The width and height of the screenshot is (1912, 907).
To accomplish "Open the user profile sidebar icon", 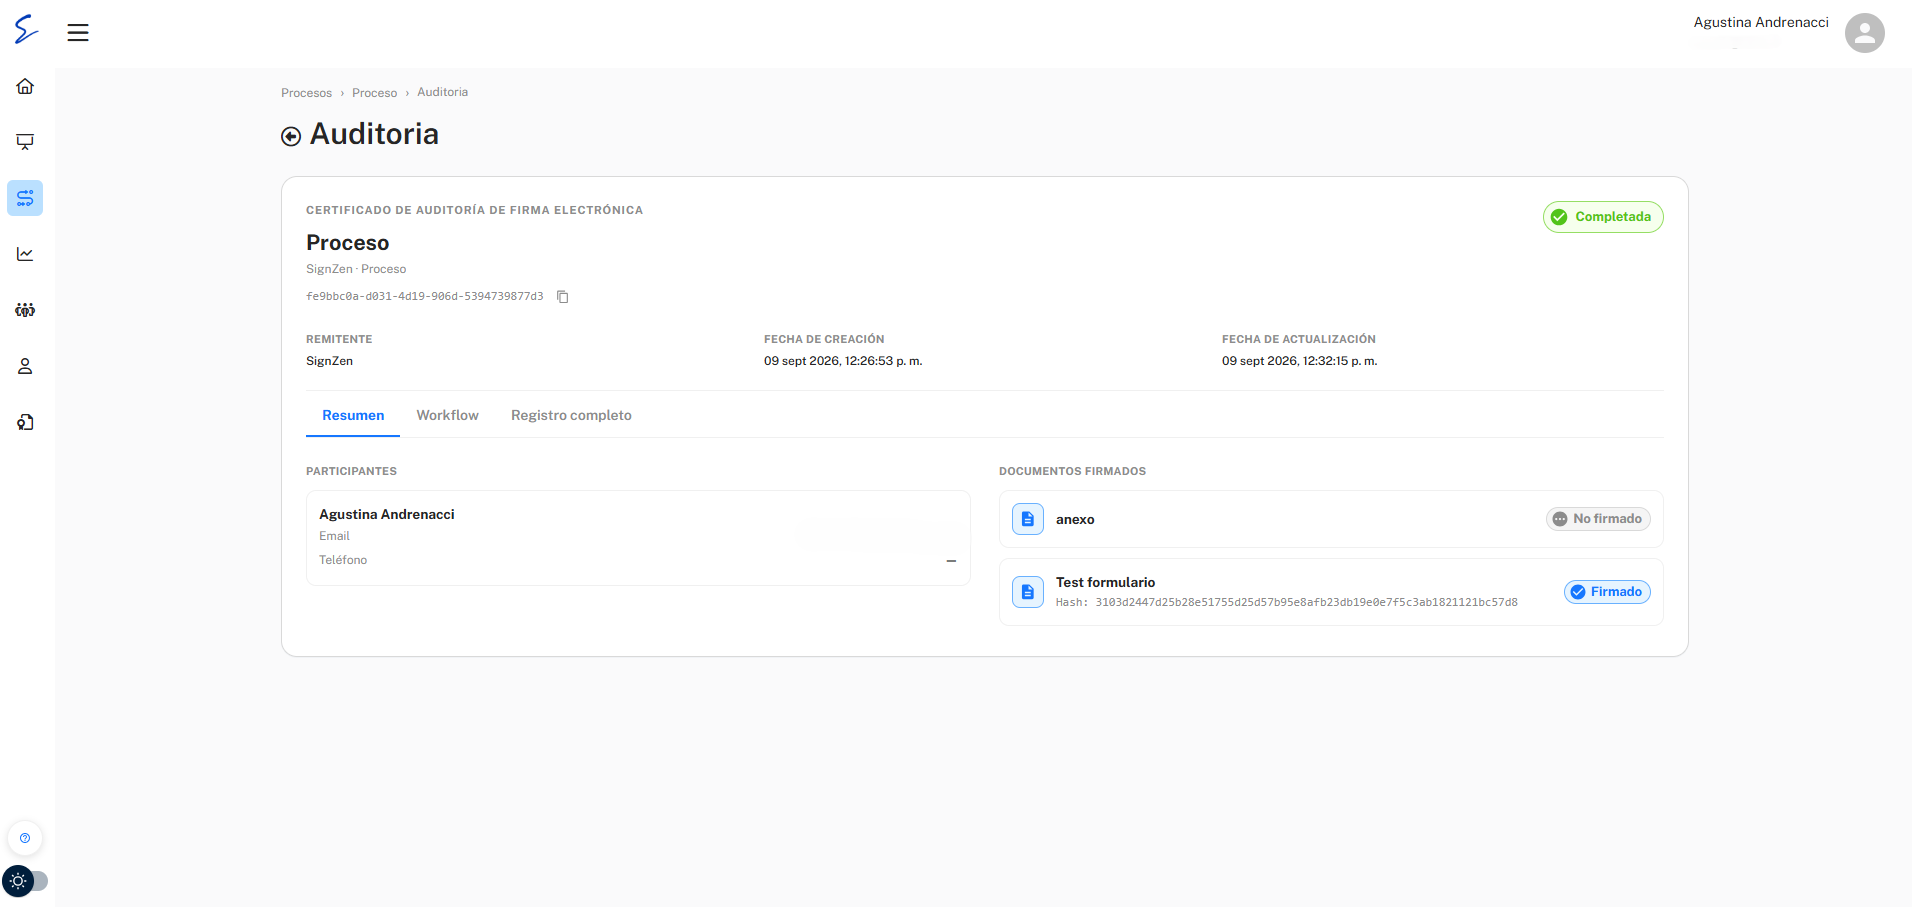I will 25,366.
